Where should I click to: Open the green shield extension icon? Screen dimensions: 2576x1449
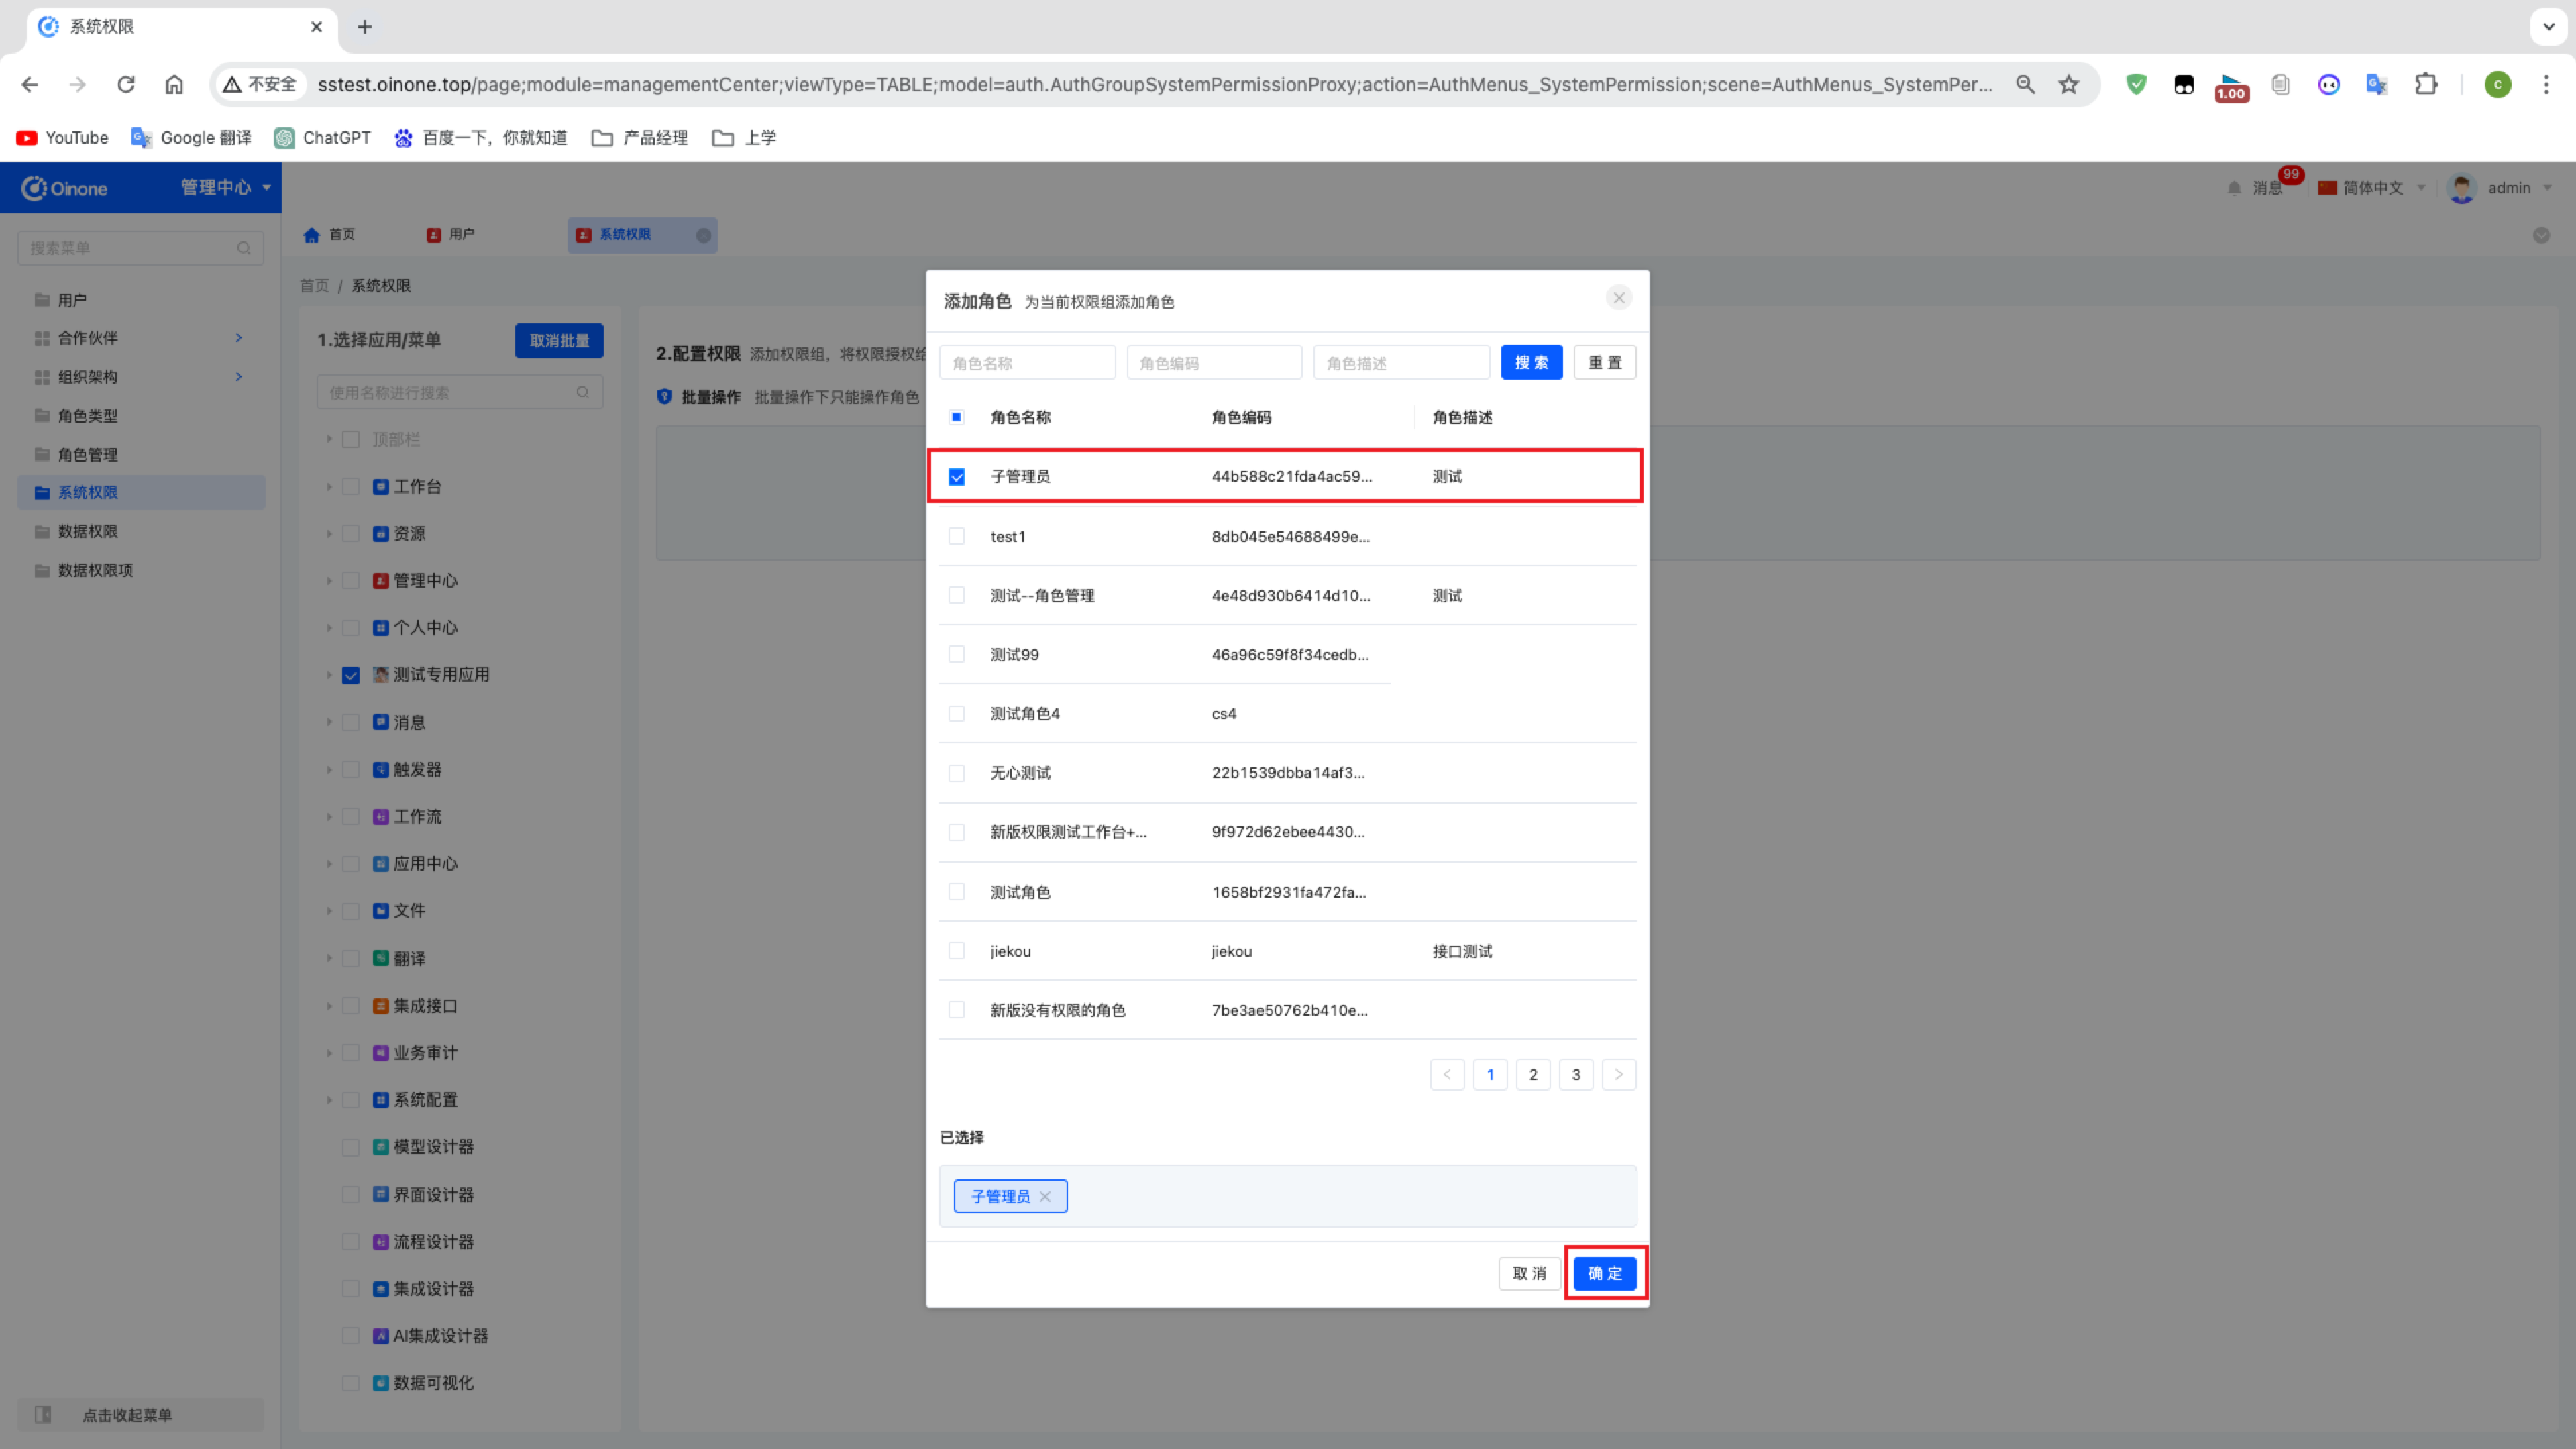point(2136,85)
